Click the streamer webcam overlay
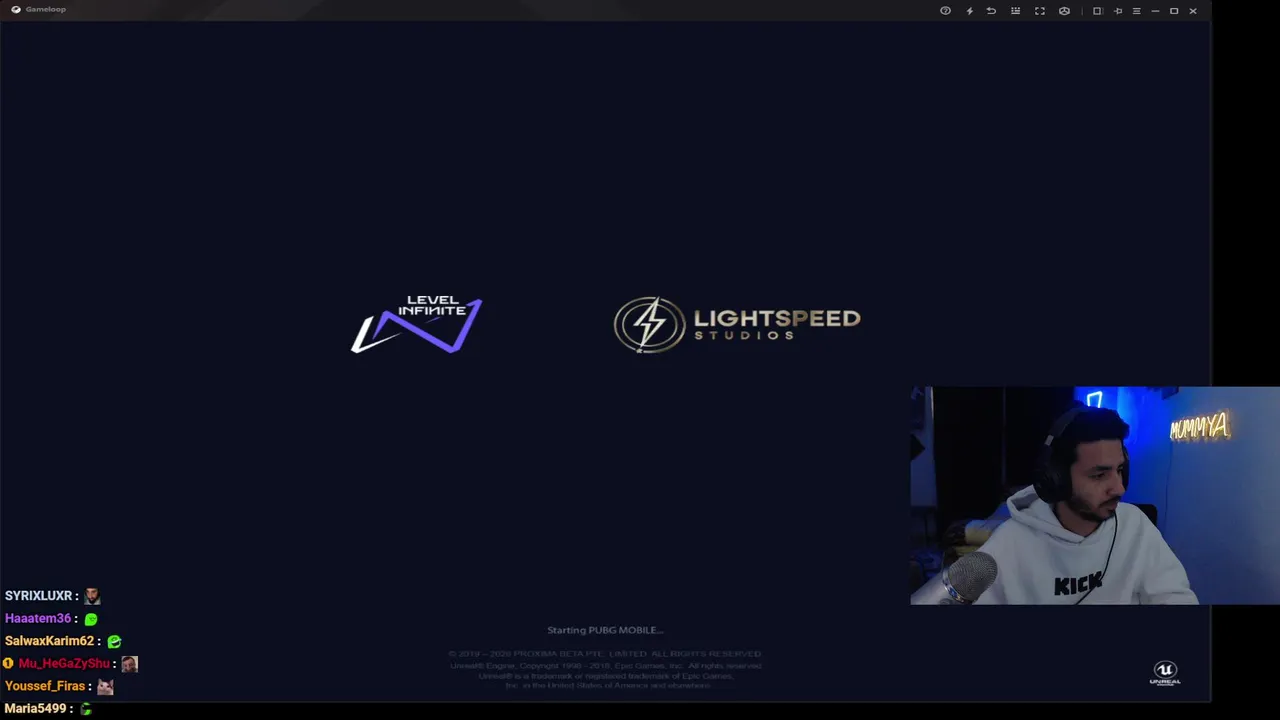 (x=1095, y=496)
